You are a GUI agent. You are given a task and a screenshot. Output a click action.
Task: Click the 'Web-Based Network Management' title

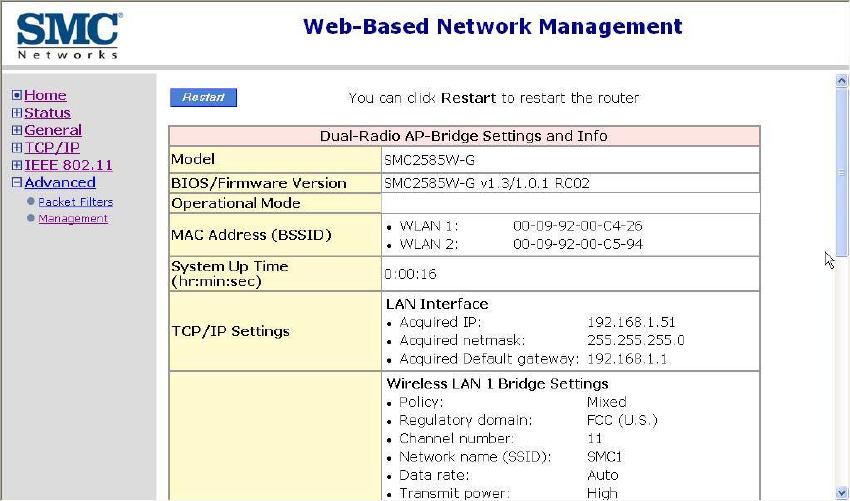pyautogui.click(x=492, y=26)
